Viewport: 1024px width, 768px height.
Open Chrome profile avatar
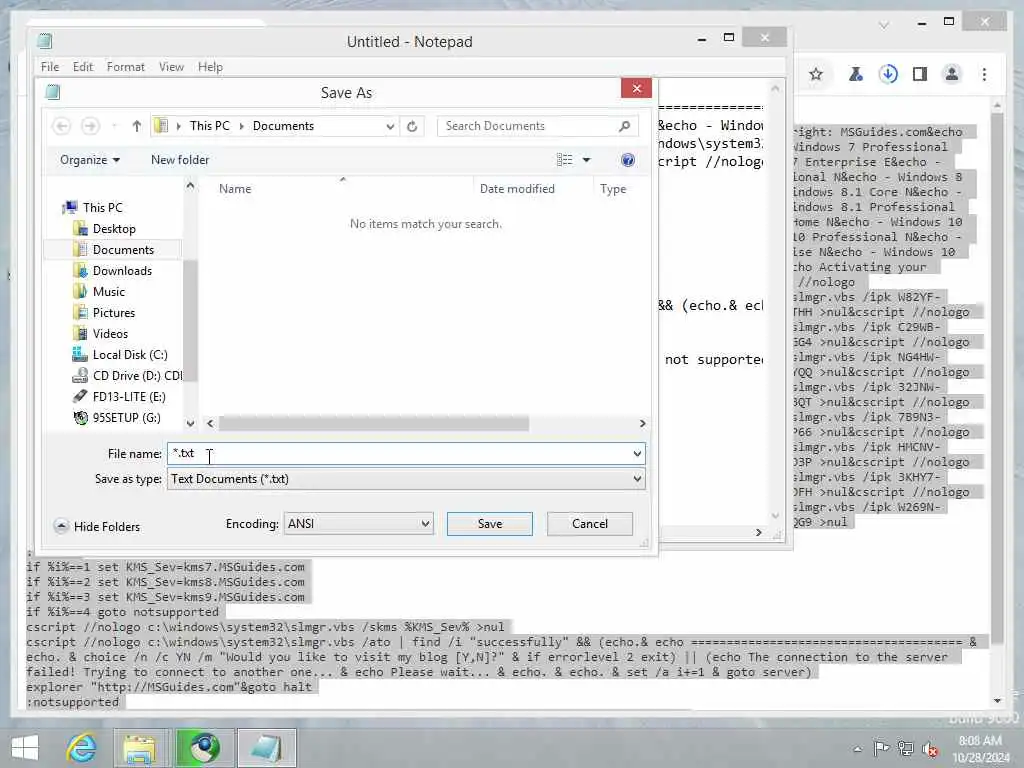pyautogui.click(x=952, y=74)
